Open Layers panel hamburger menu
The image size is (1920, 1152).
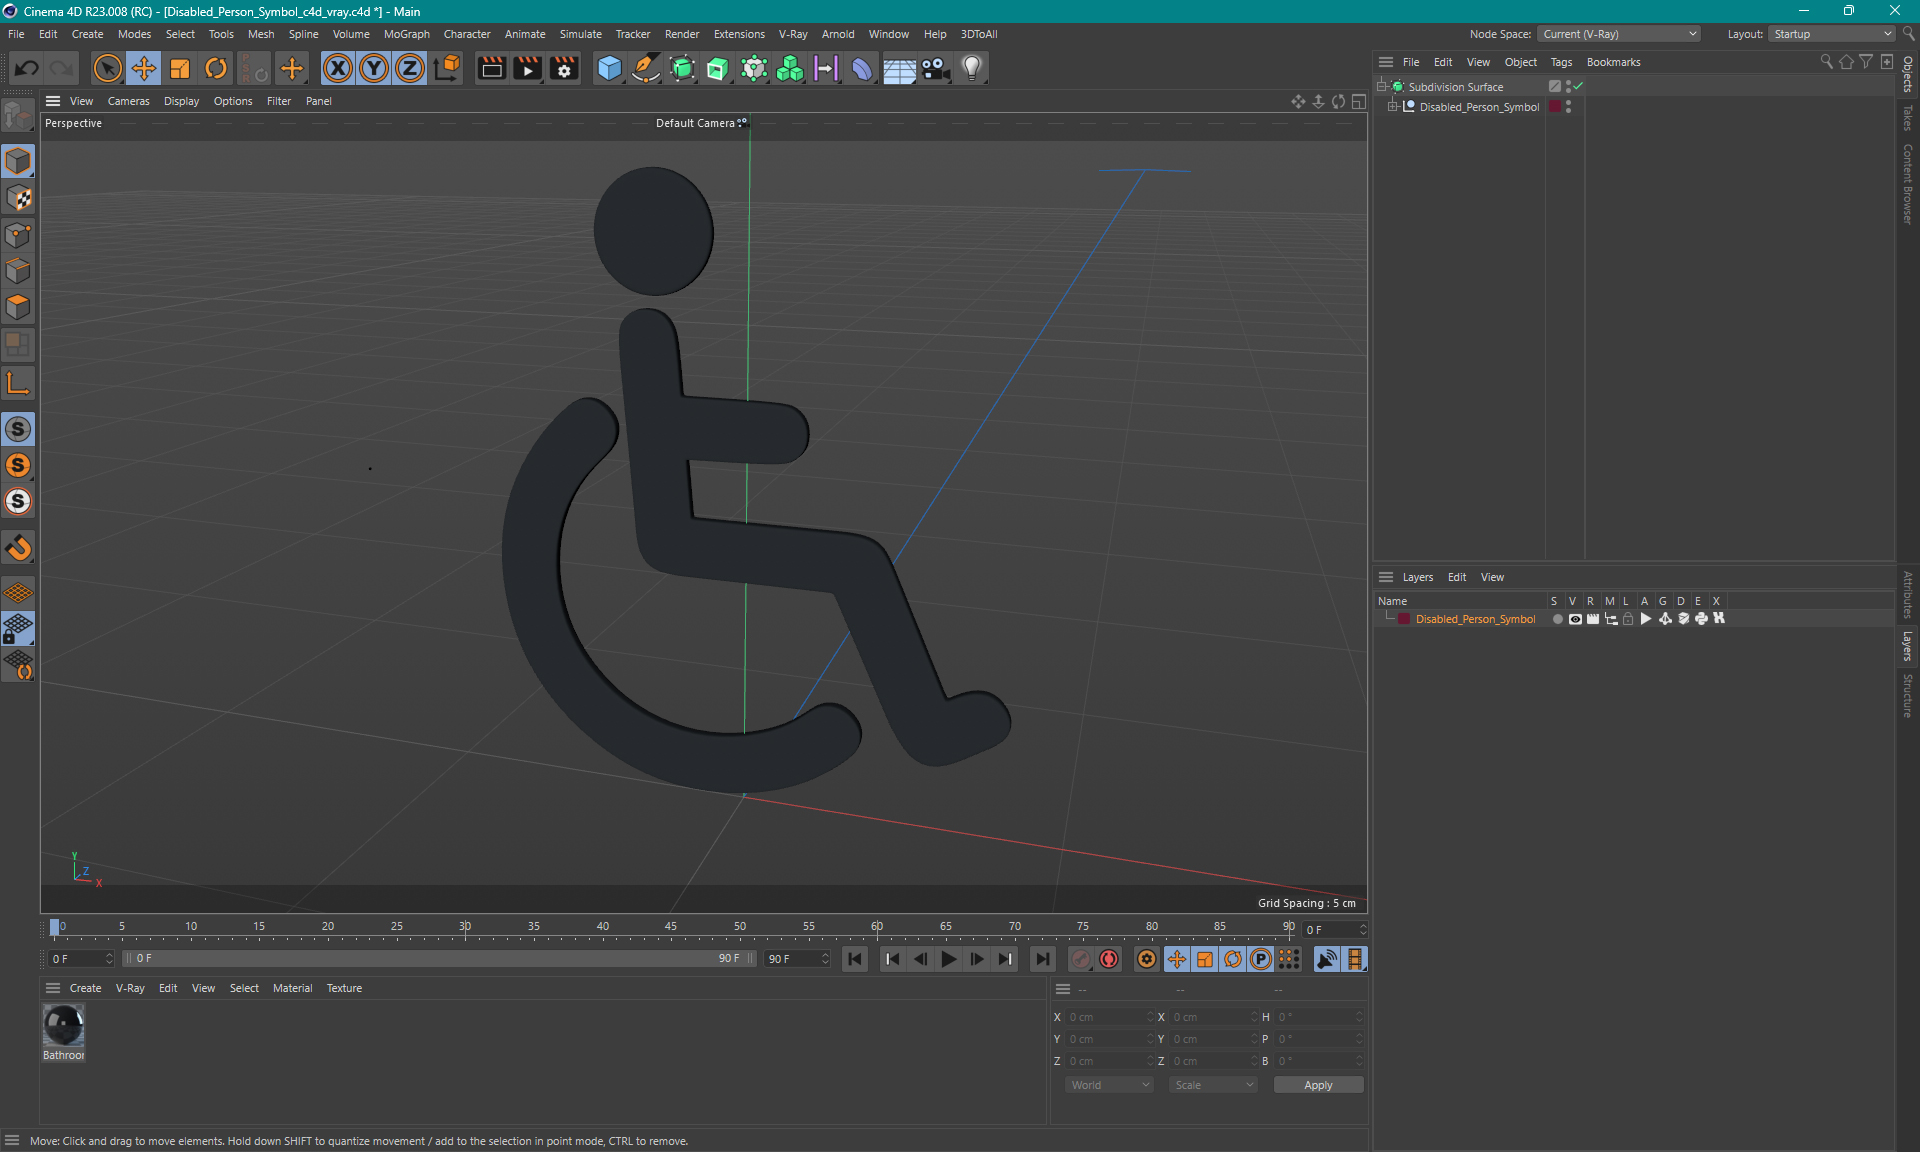(1386, 577)
